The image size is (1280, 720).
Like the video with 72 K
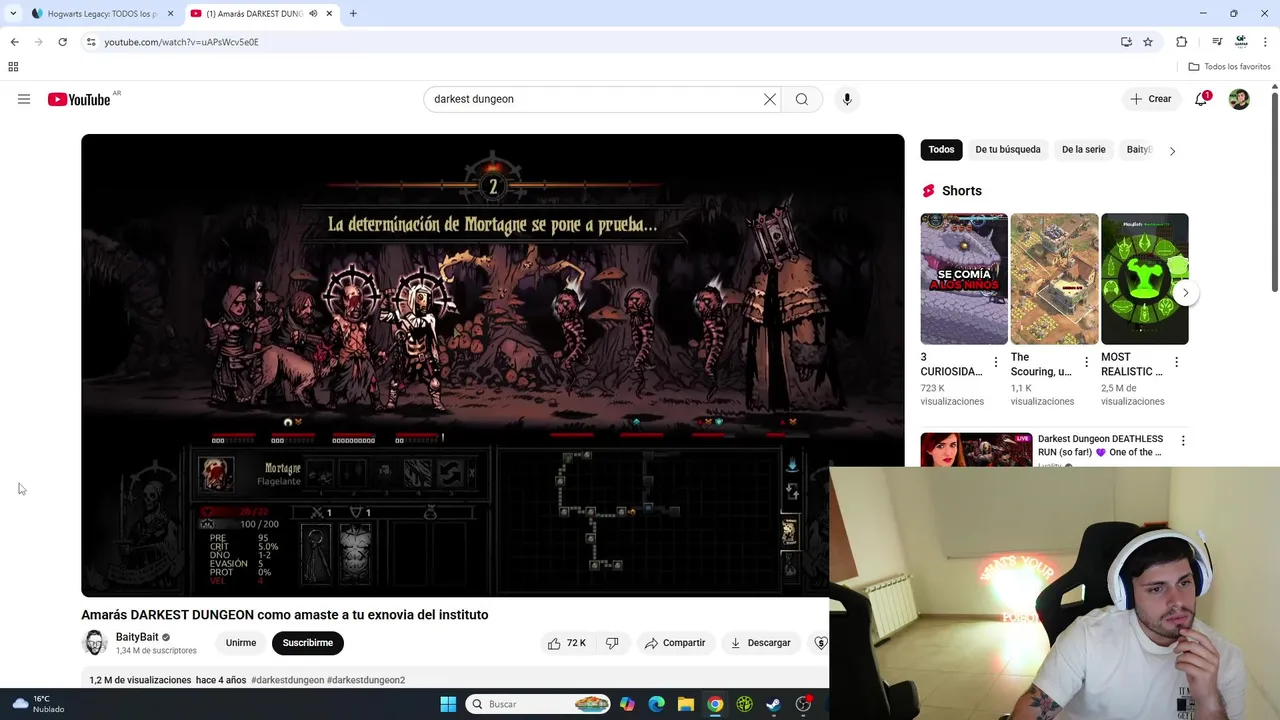pyautogui.click(x=566, y=643)
